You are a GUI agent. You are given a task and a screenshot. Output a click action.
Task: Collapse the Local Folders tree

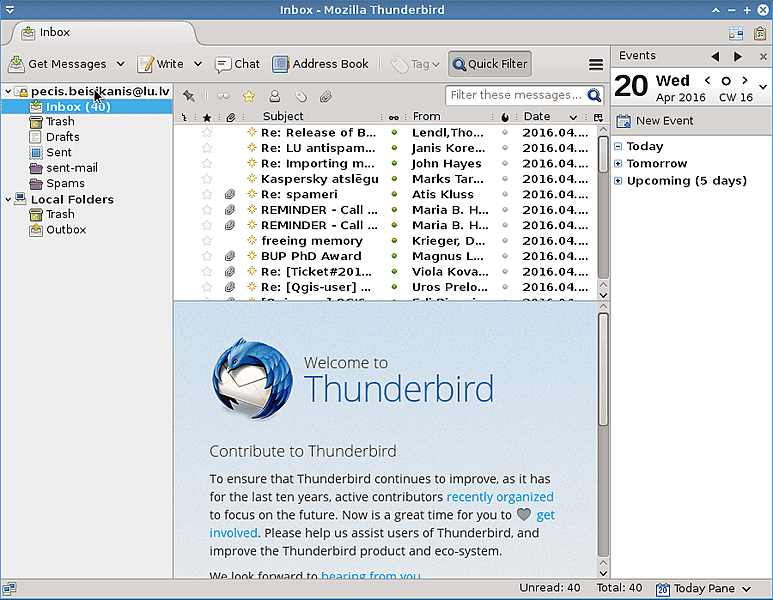point(8,199)
